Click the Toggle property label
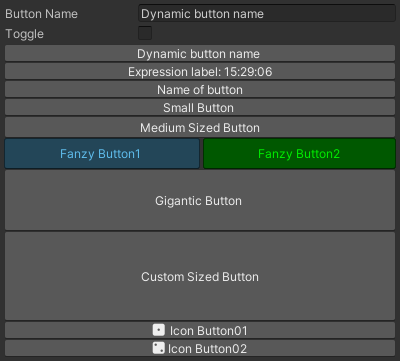The image size is (400, 361). coord(25,34)
